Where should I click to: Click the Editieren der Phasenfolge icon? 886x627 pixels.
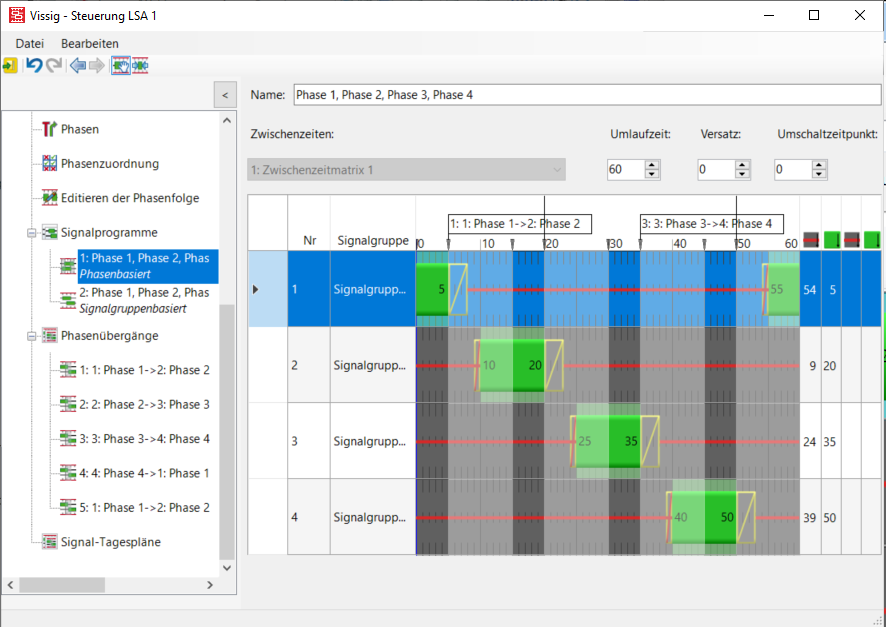pyautogui.click(x=50, y=198)
